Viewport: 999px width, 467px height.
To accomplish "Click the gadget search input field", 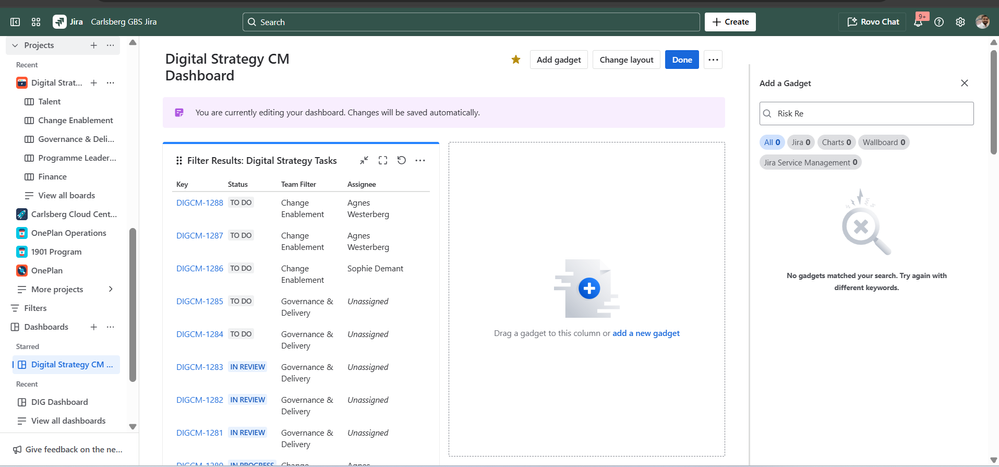I will [x=870, y=113].
